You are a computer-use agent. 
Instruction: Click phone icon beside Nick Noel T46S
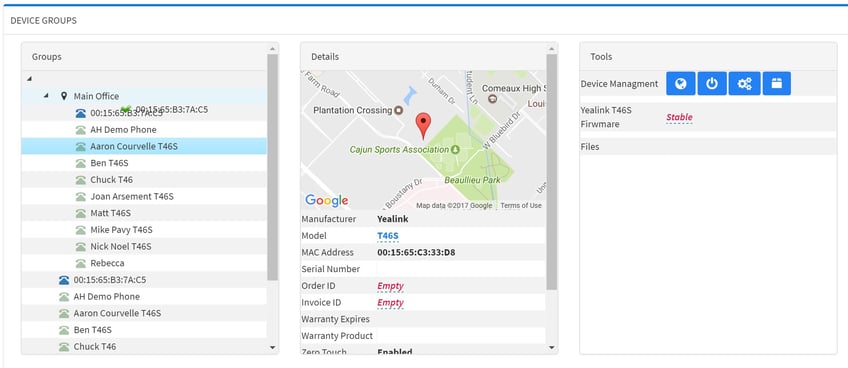pyautogui.click(x=81, y=247)
